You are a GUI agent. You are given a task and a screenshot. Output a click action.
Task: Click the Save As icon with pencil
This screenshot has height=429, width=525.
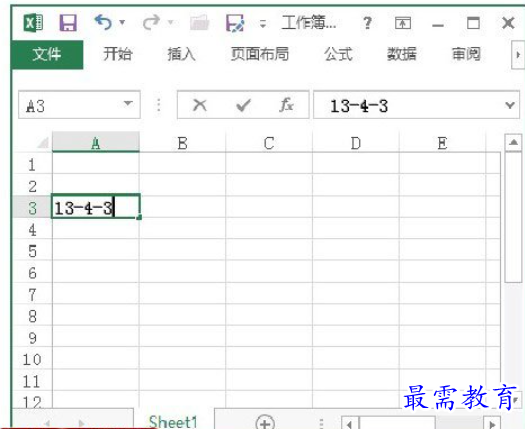tap(235, 23)
